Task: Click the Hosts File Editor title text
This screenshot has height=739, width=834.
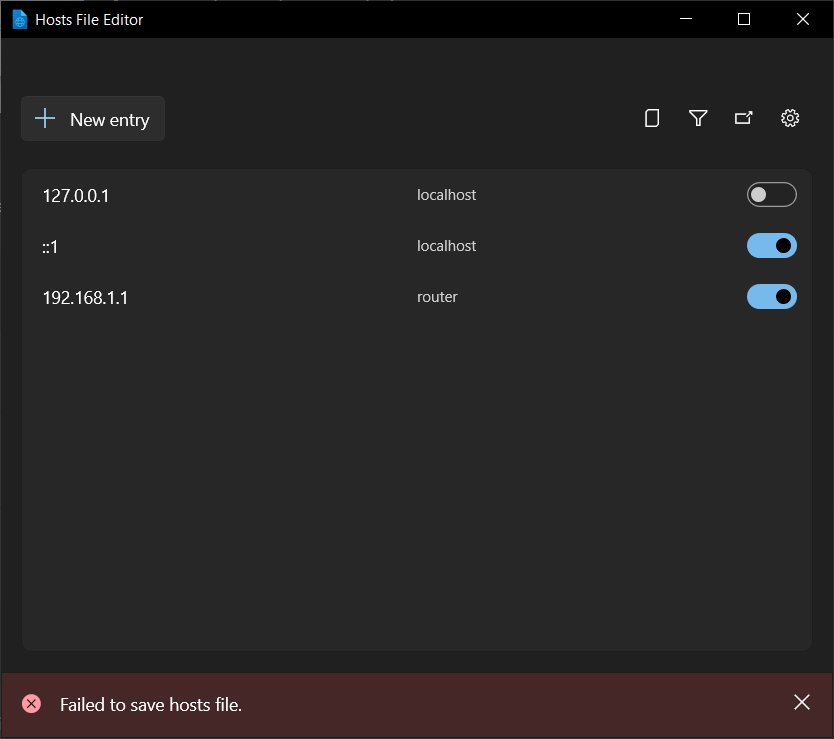Action: [x=87, y=19]
